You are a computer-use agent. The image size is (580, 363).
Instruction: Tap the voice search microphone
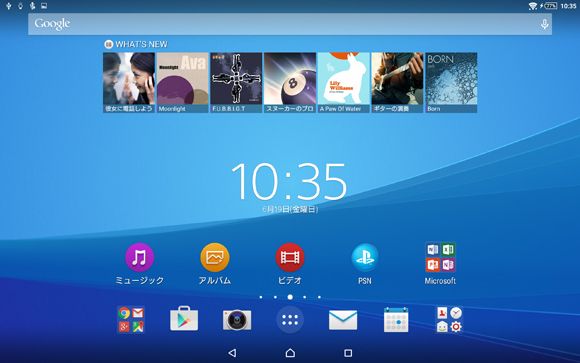544,24
